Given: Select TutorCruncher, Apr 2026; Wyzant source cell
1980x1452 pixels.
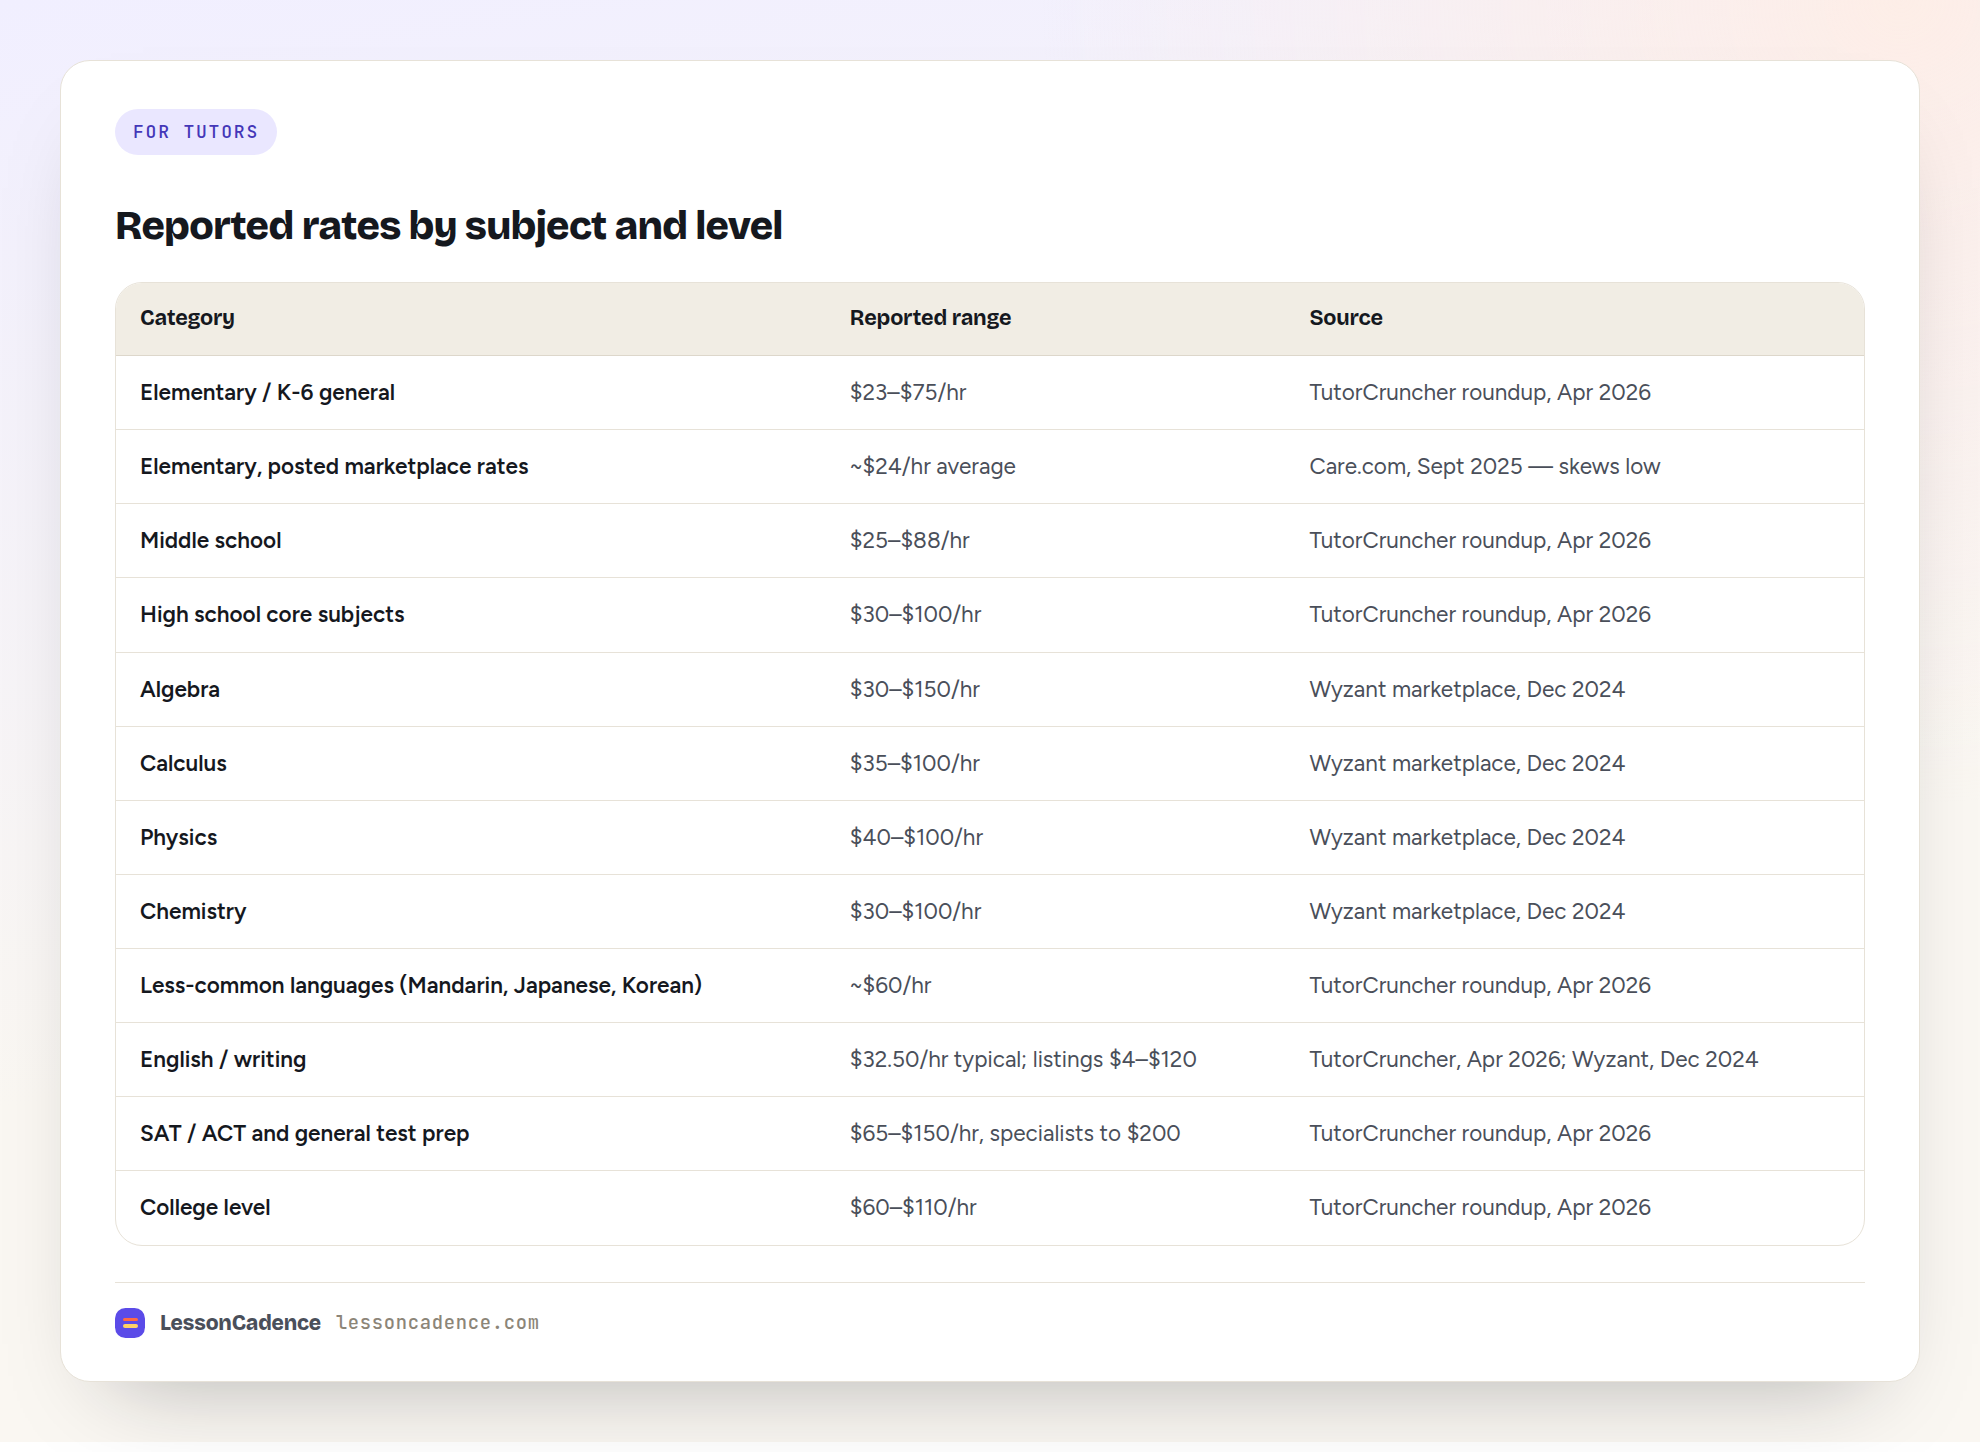Looking at the screenshot, I should (1533, 1059).
